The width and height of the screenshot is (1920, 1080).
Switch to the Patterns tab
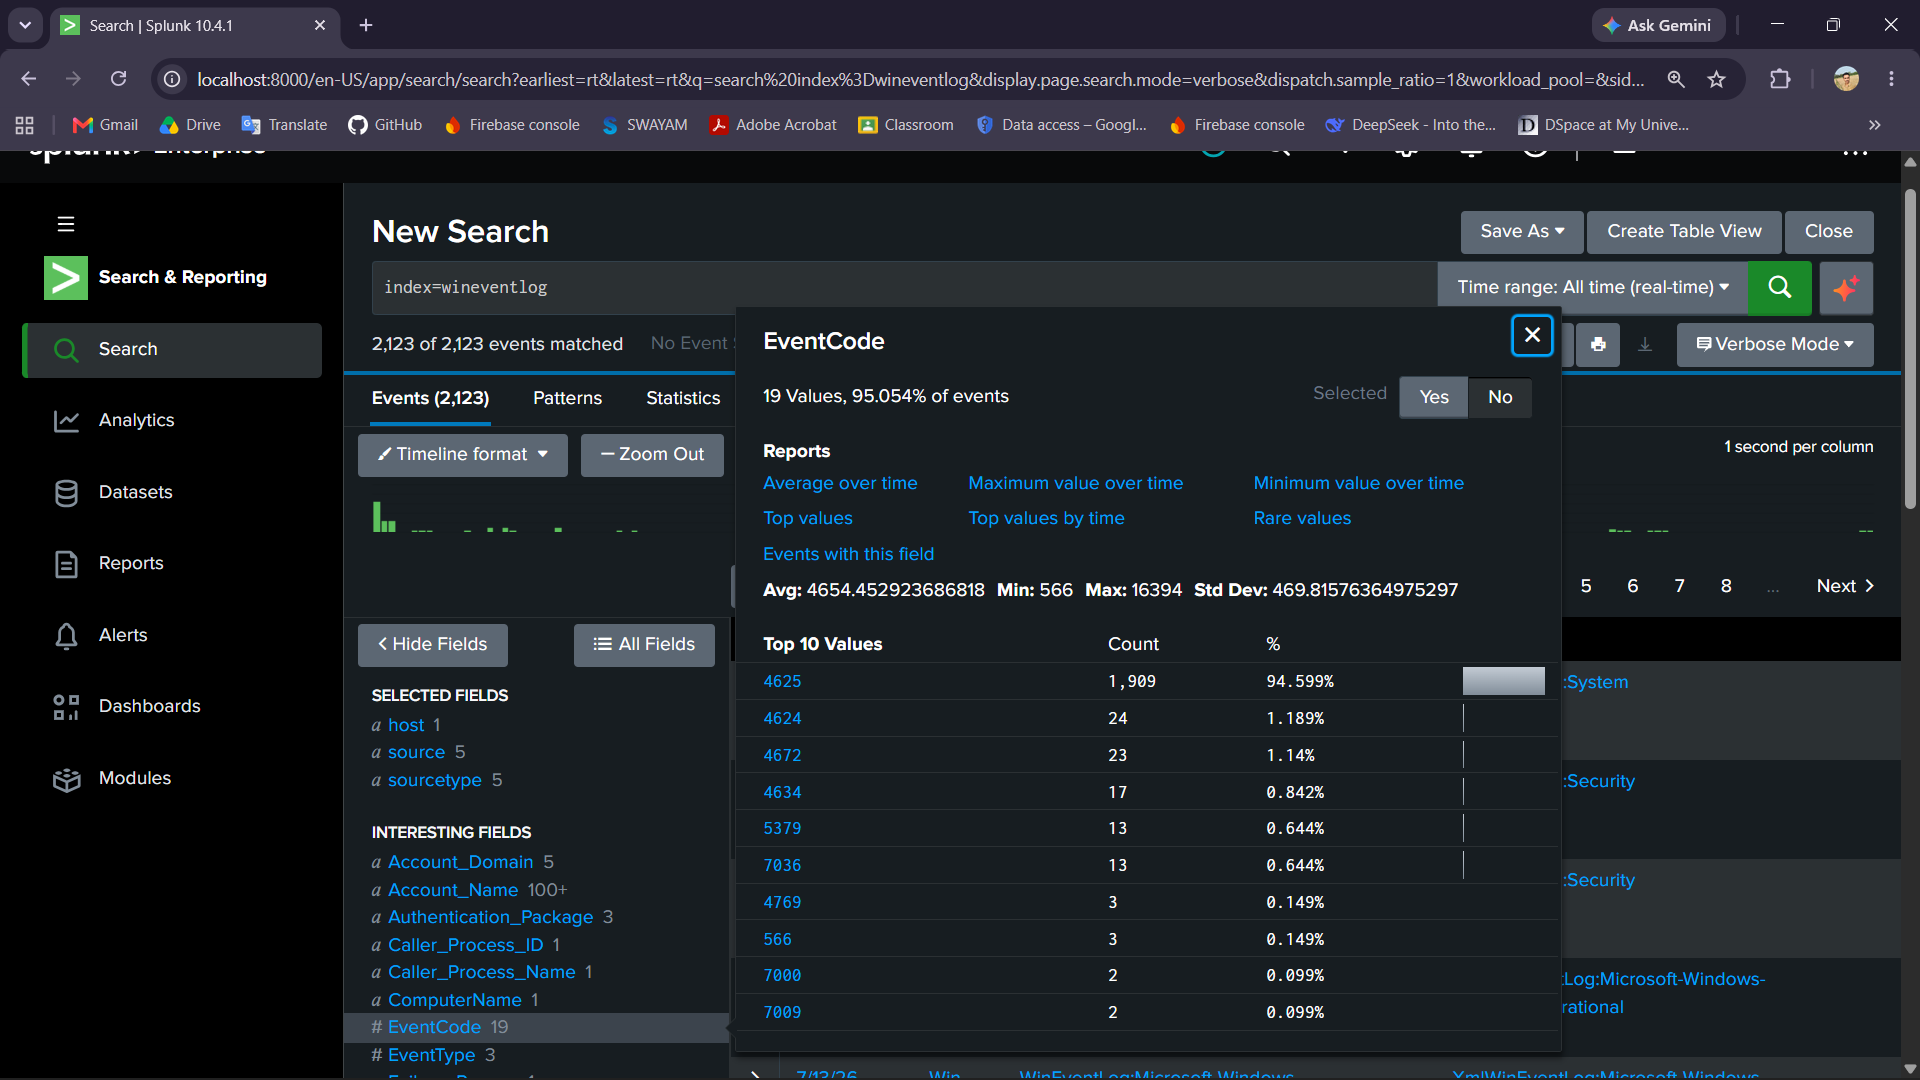point(567,398)
